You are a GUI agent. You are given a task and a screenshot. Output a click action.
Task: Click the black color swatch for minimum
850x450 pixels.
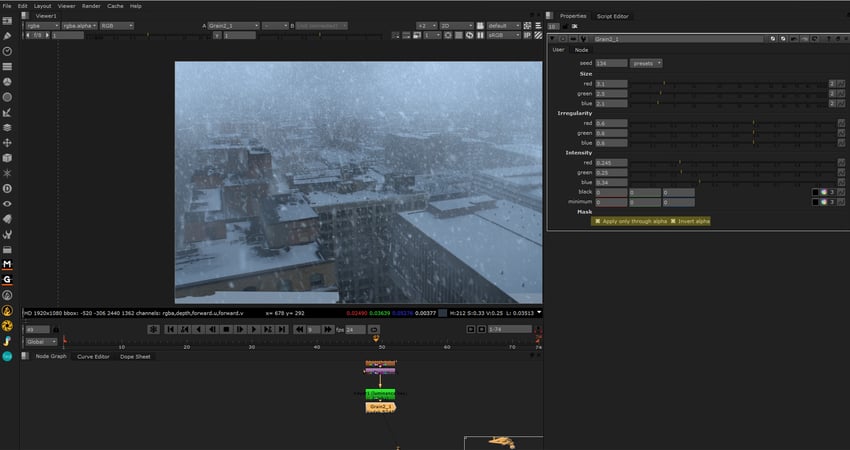815,202
